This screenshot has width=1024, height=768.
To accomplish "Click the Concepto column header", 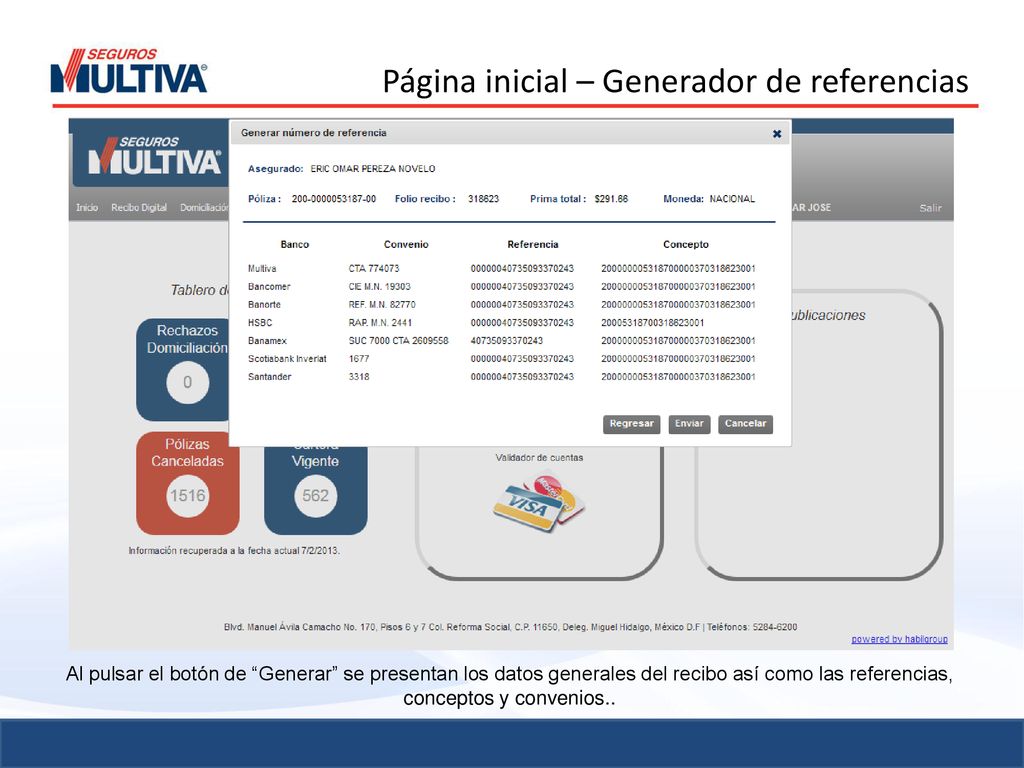I will pyautogui.click(x=686, y=244).
